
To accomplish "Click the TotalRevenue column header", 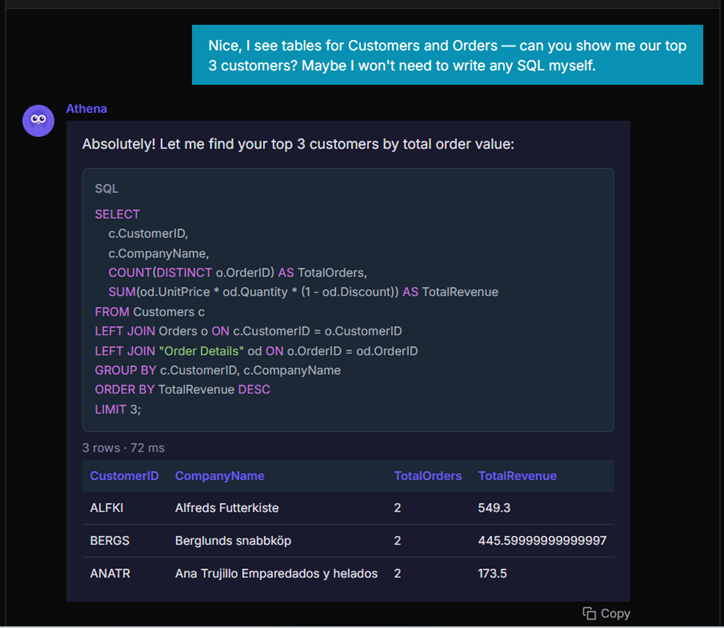I will (517, 476).
